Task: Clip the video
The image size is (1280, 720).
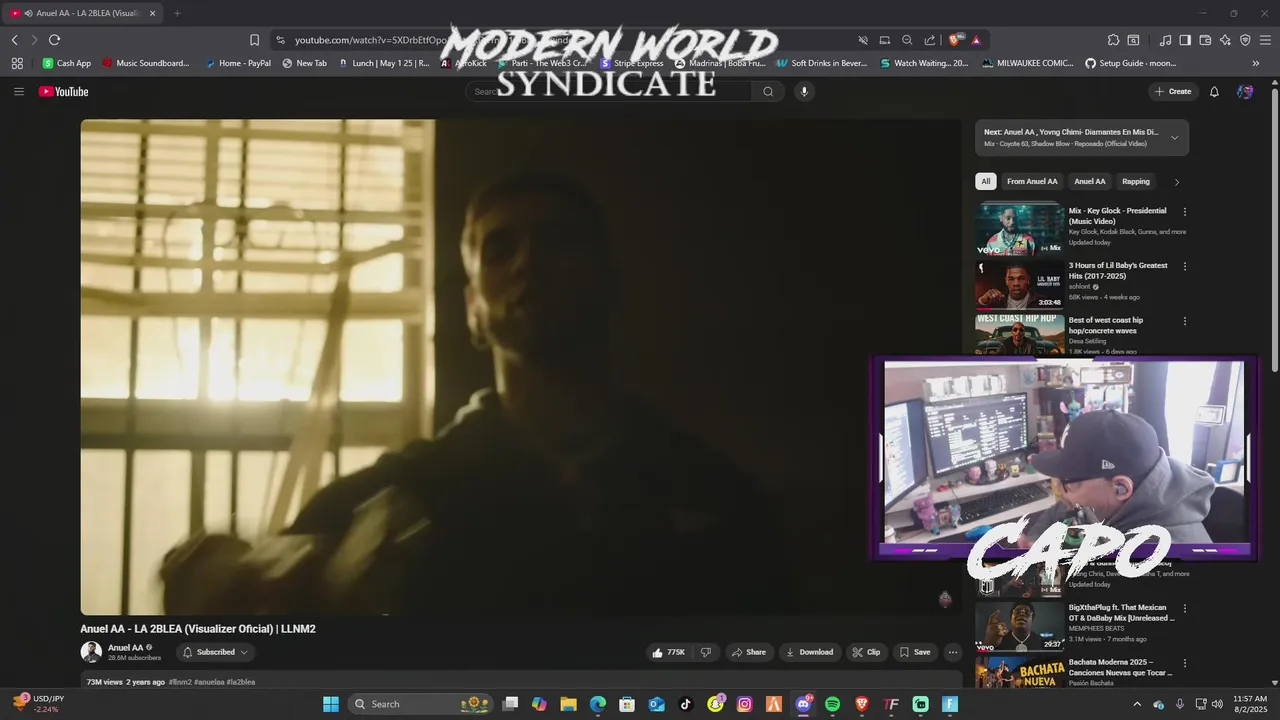Action: (x=866, y=652)
